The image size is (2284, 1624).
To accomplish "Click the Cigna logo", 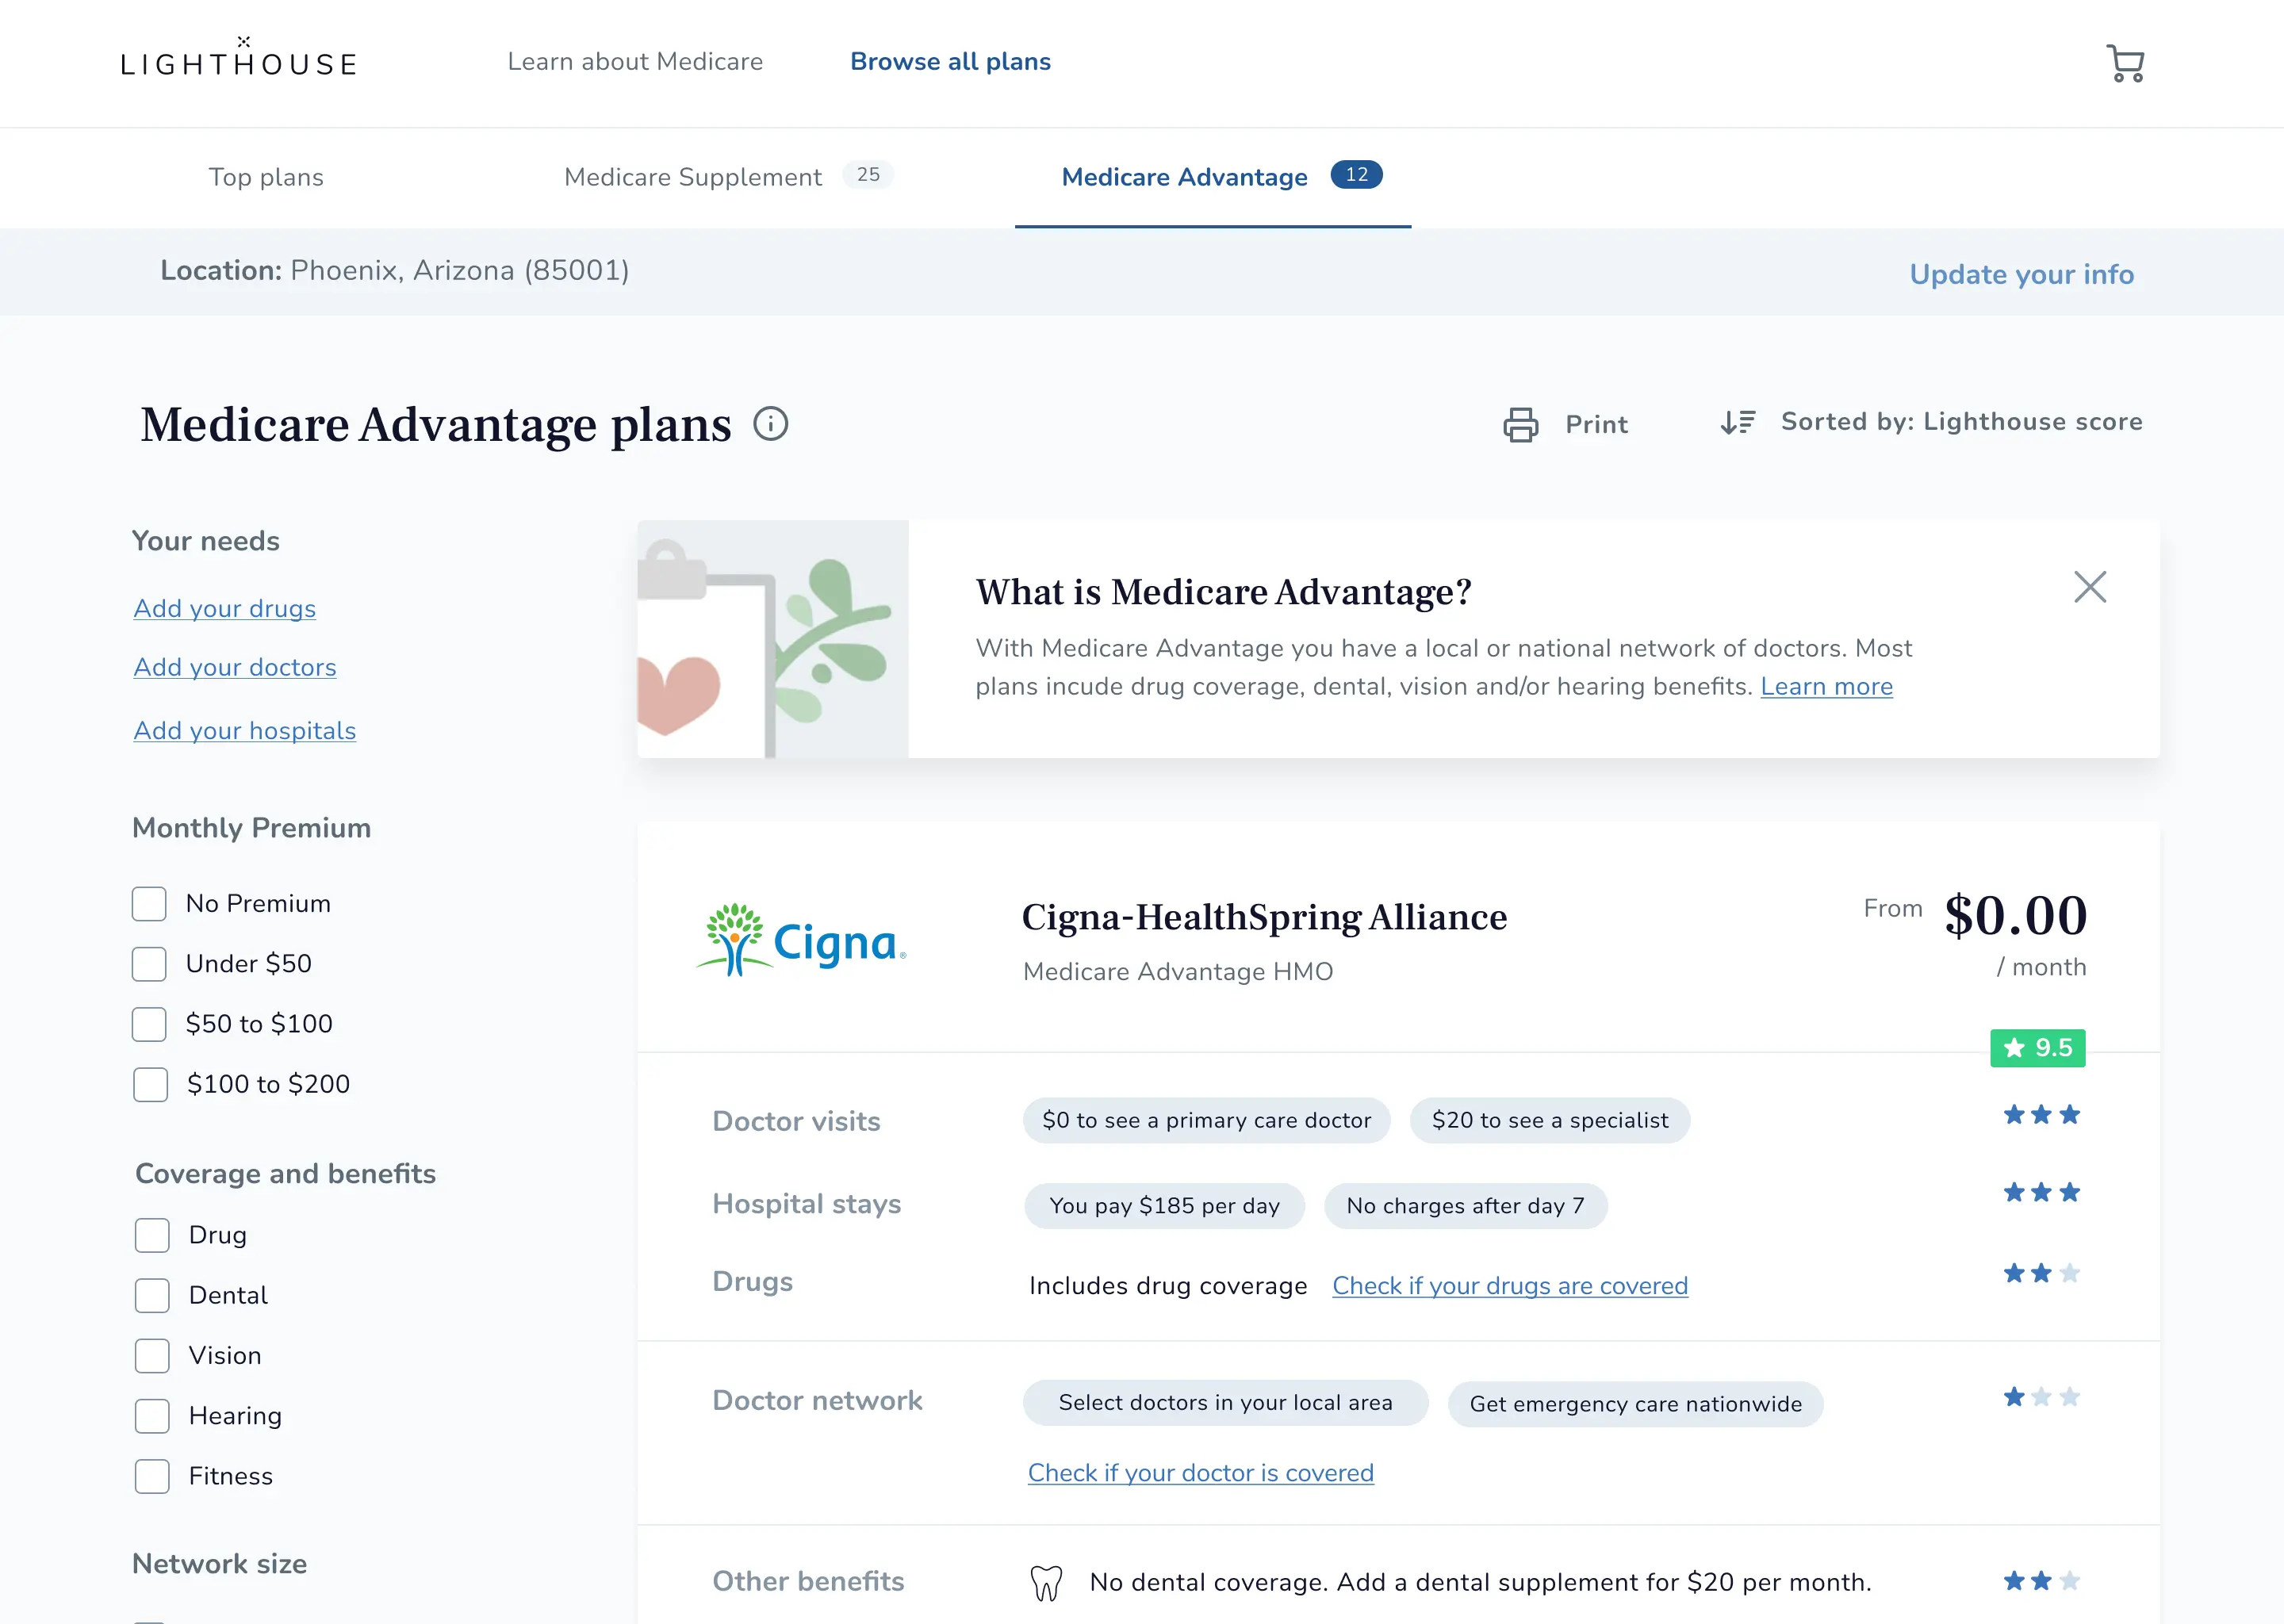I will (x=802, y=940).
